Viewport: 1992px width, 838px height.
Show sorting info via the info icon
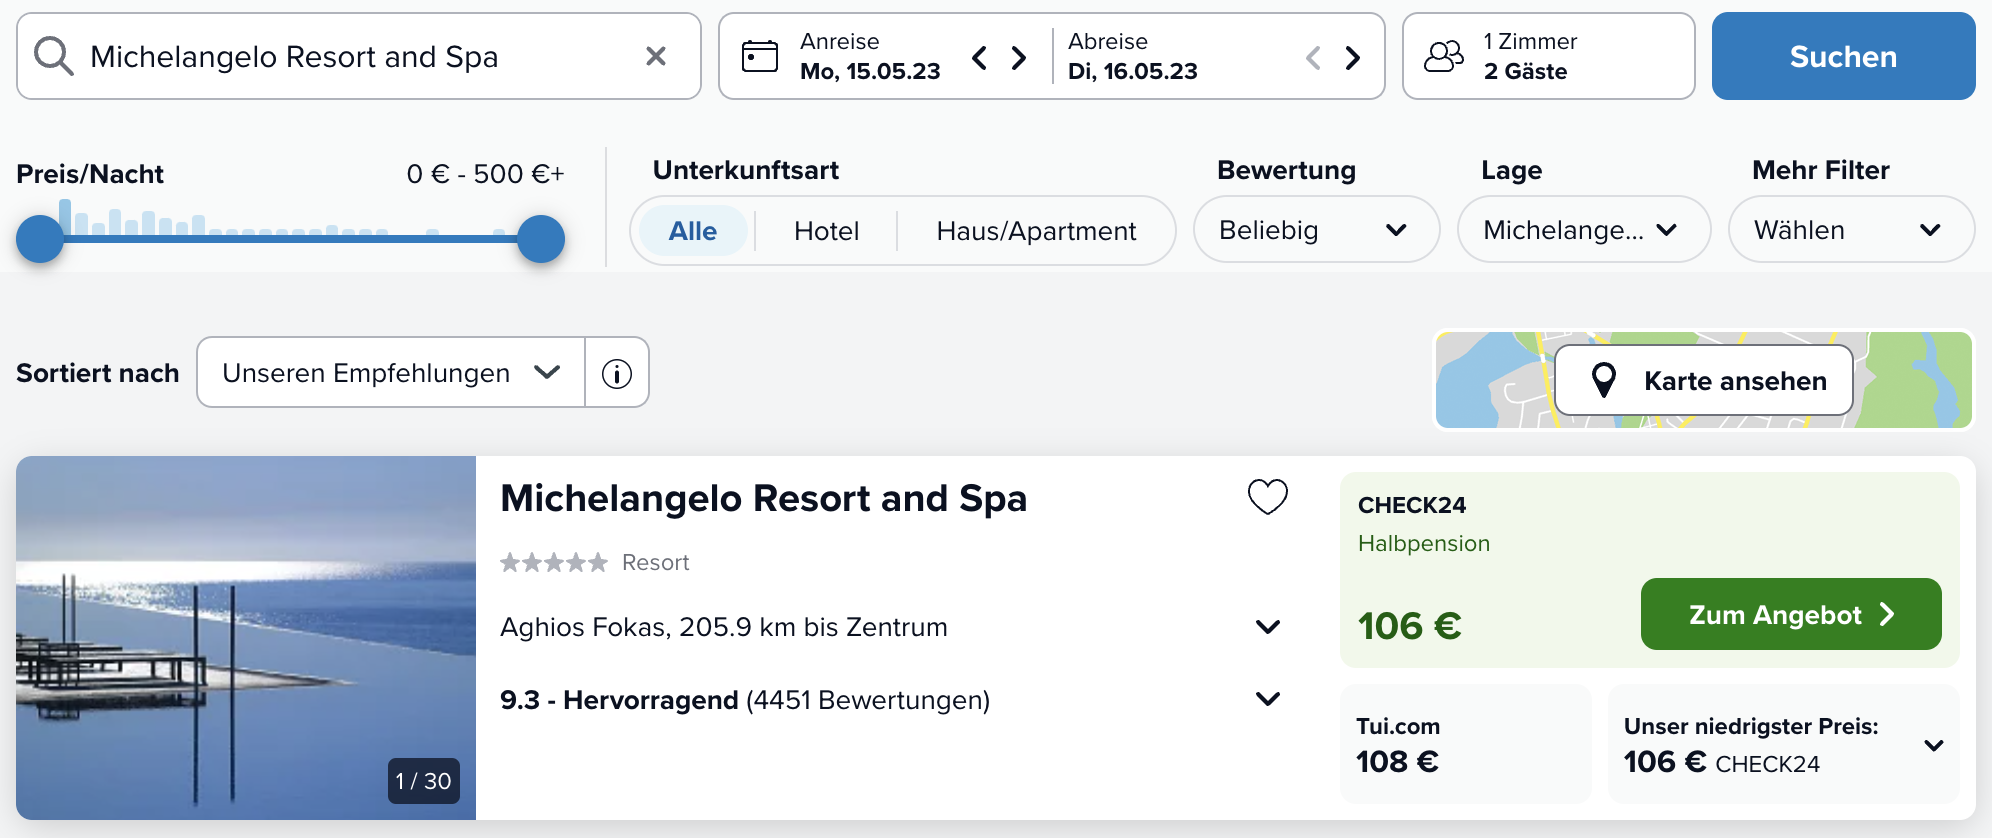click(x=617, y=373)
